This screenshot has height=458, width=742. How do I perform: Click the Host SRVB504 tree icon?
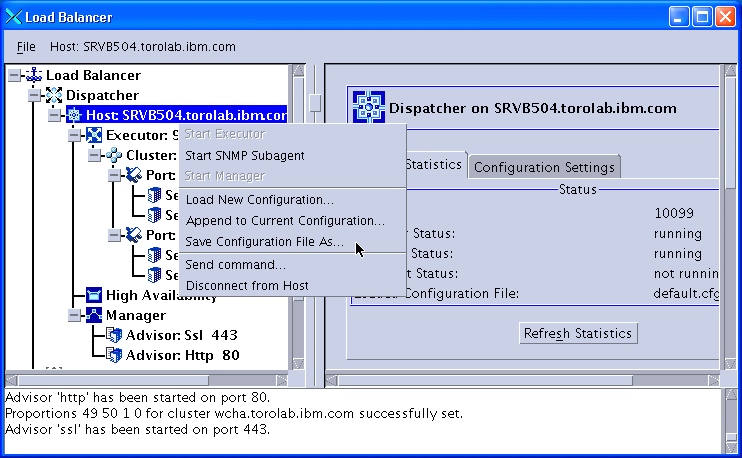(x=74, y=115)
